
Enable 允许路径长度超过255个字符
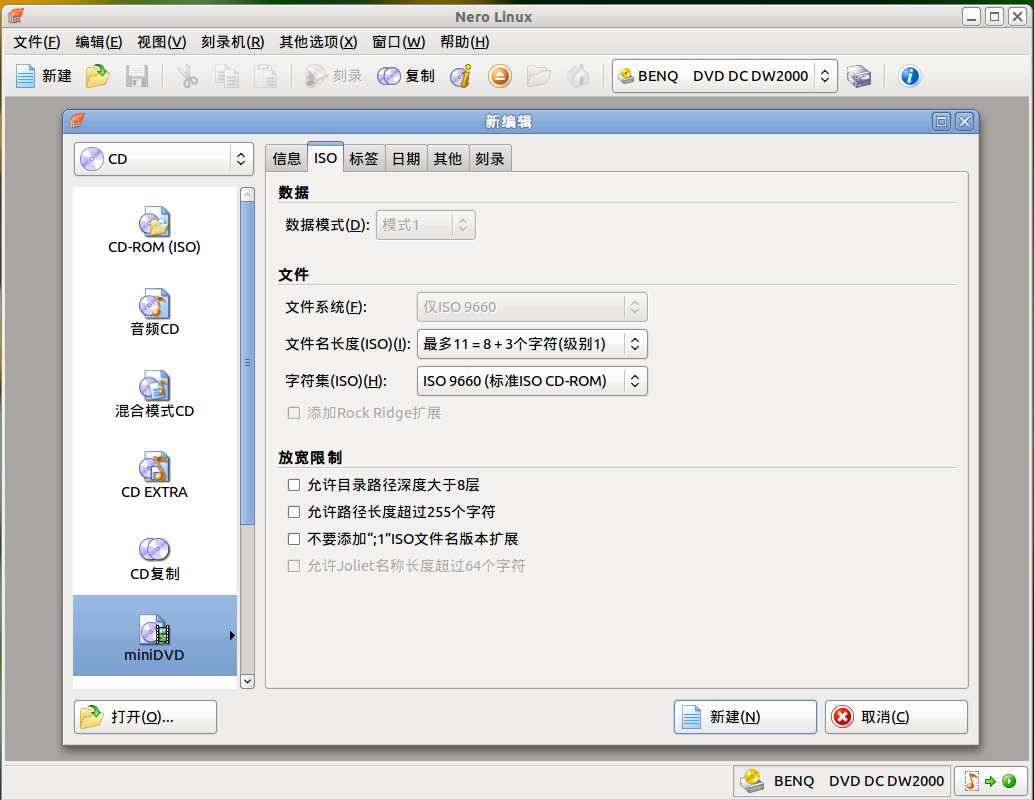[294, 512]
